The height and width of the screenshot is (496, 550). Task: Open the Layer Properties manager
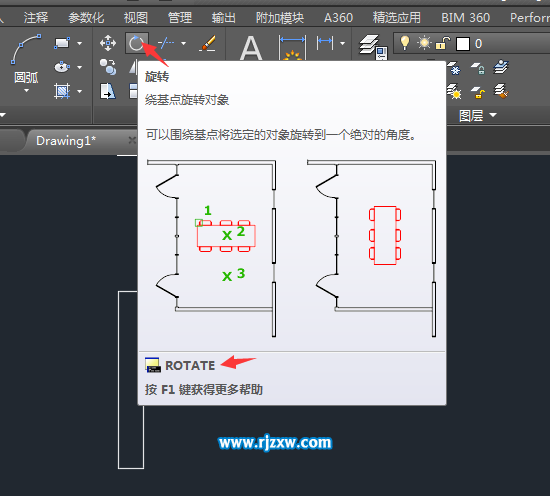point(372,47)
